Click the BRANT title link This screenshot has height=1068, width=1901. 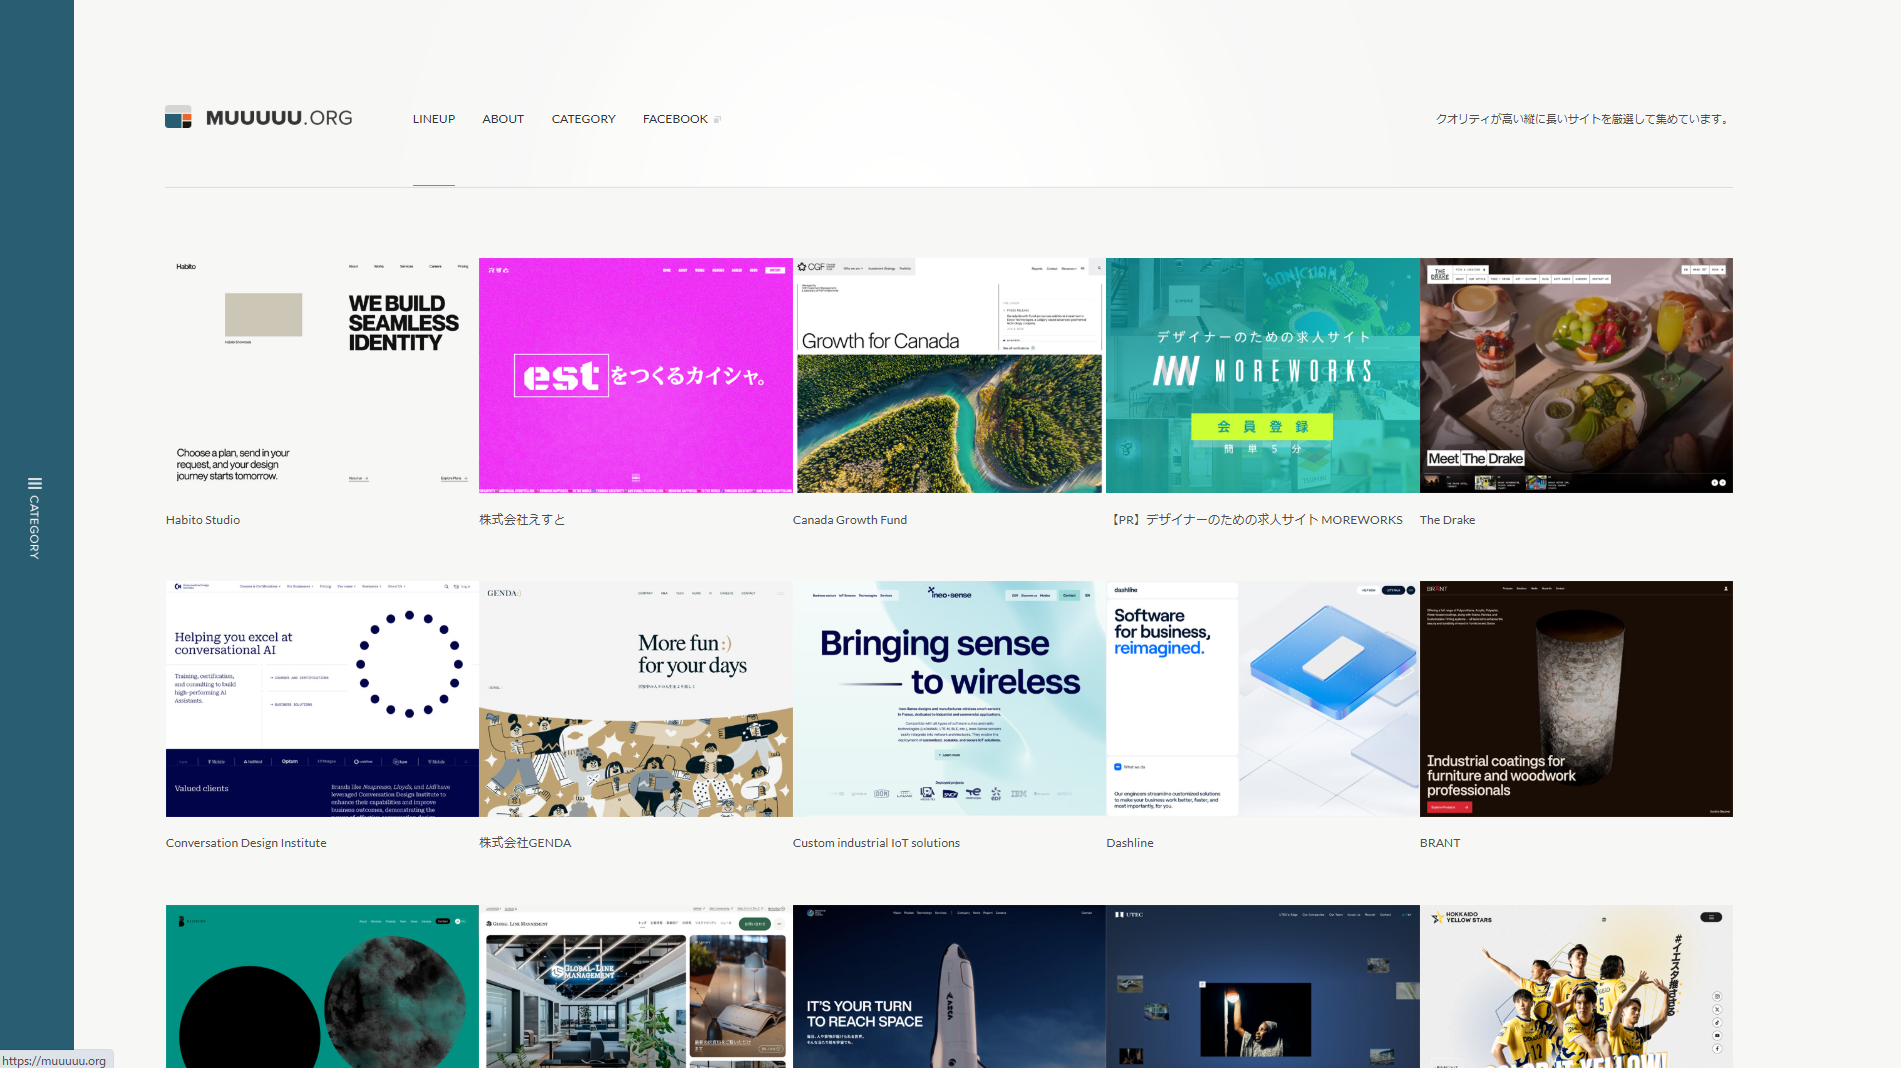1440,843
